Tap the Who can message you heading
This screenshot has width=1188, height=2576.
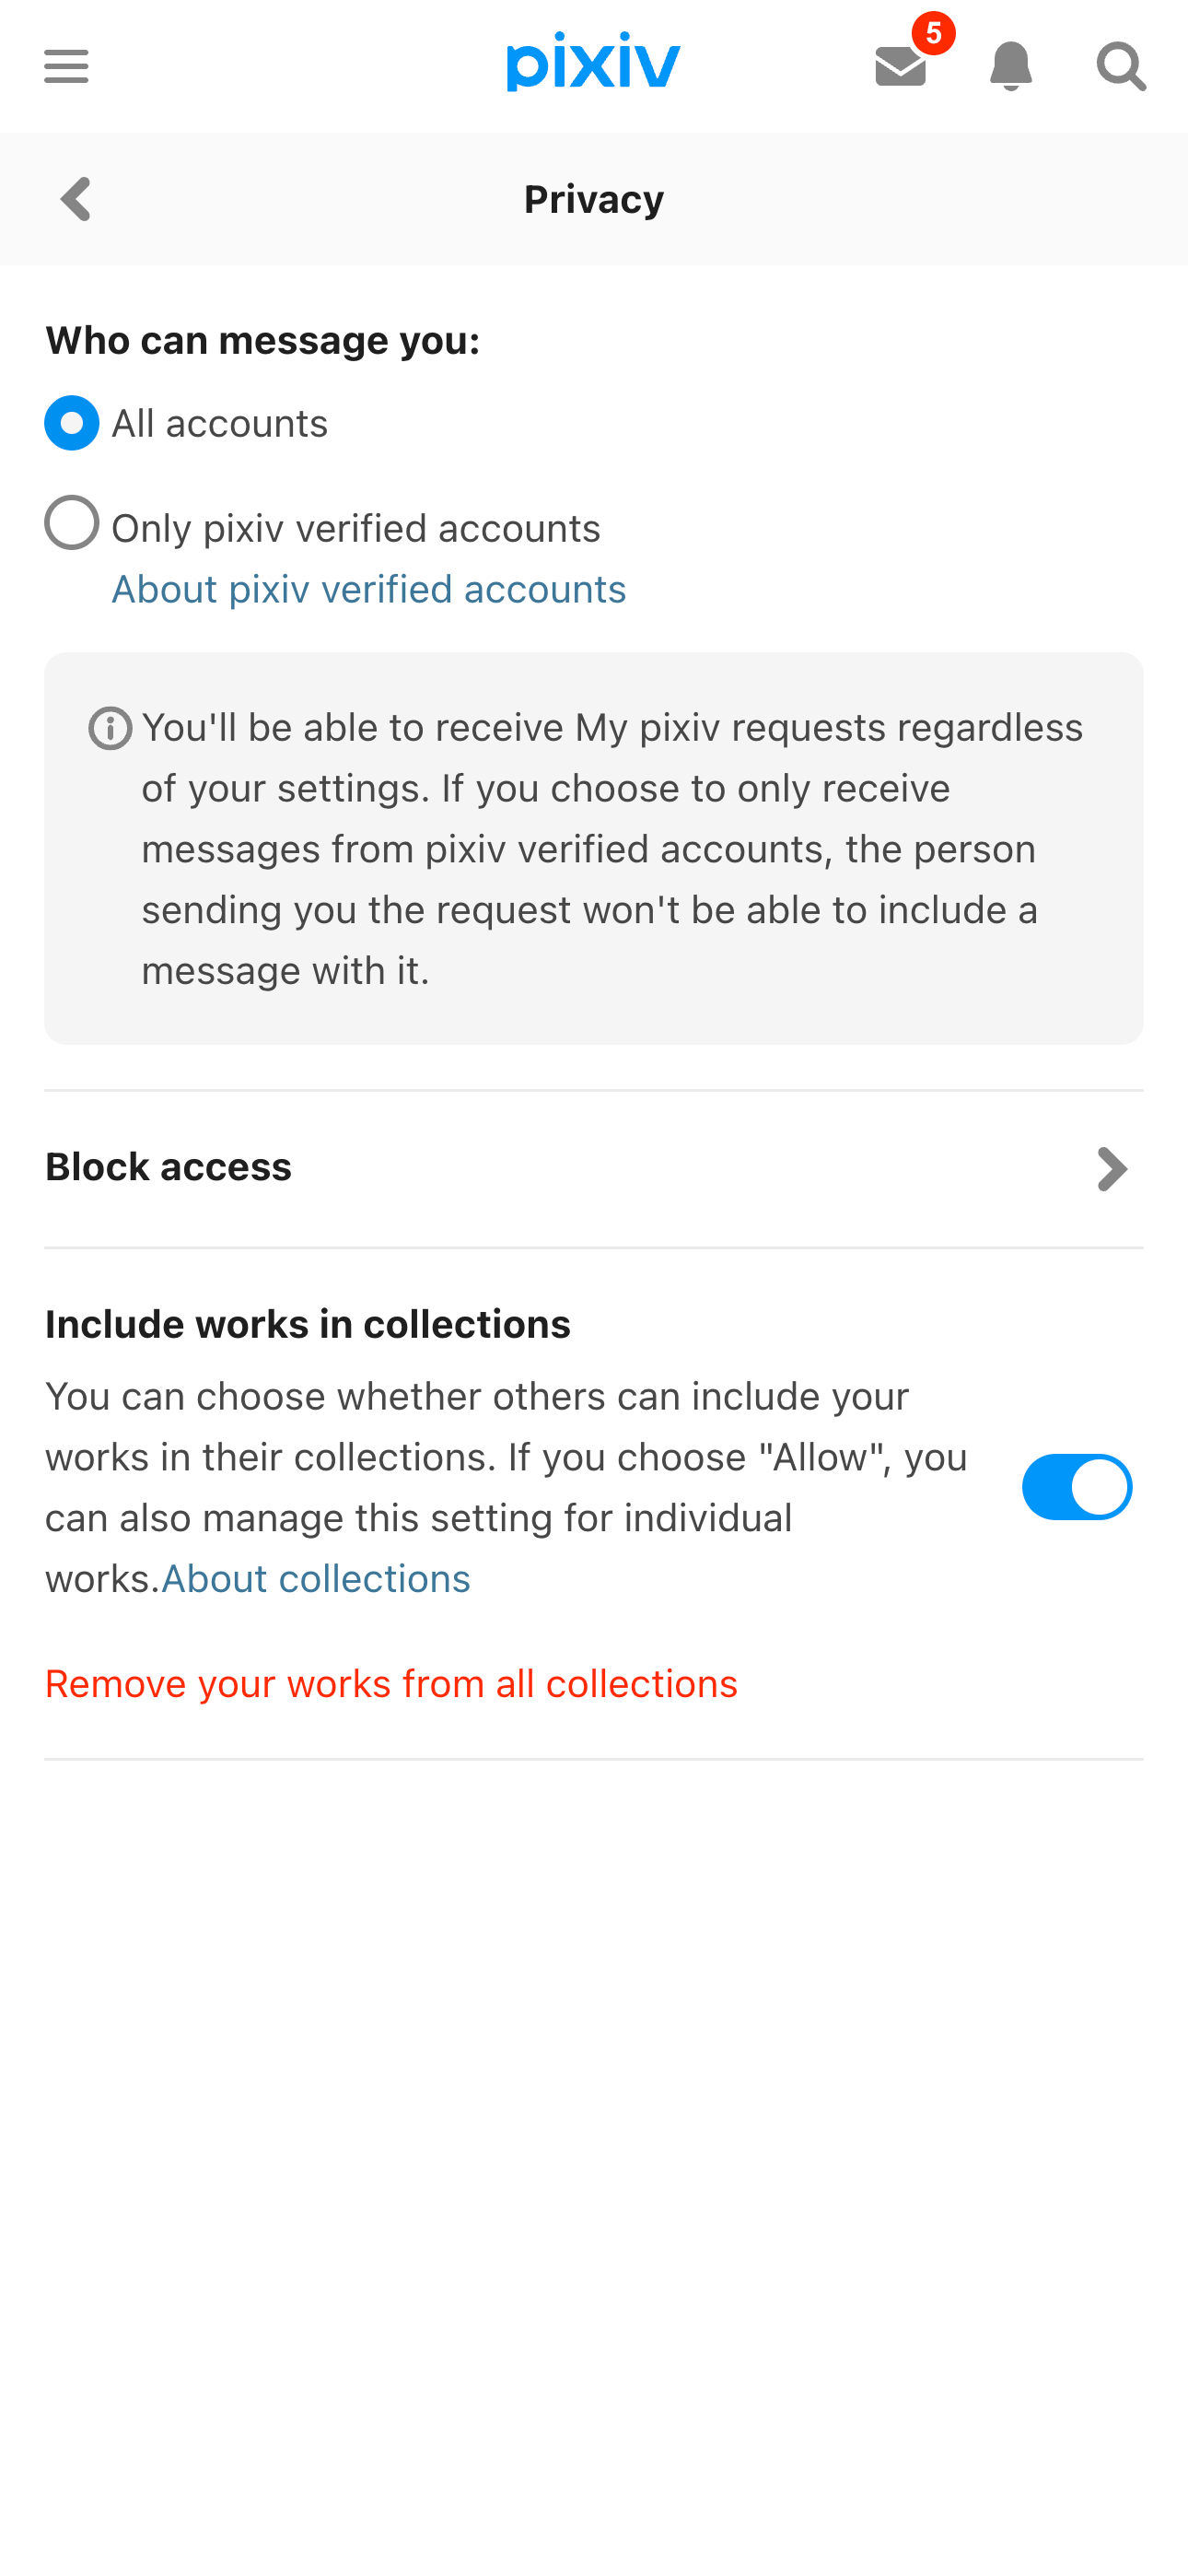pyautogui.click(x=263, y=341)
